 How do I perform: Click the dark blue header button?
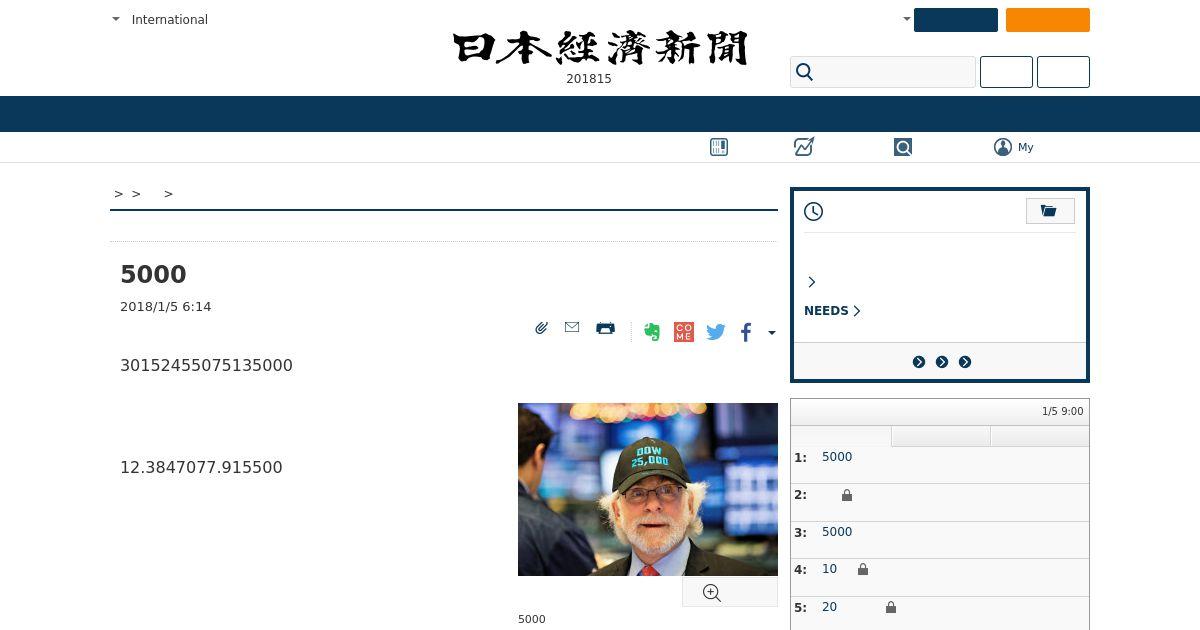pos(956,20)
